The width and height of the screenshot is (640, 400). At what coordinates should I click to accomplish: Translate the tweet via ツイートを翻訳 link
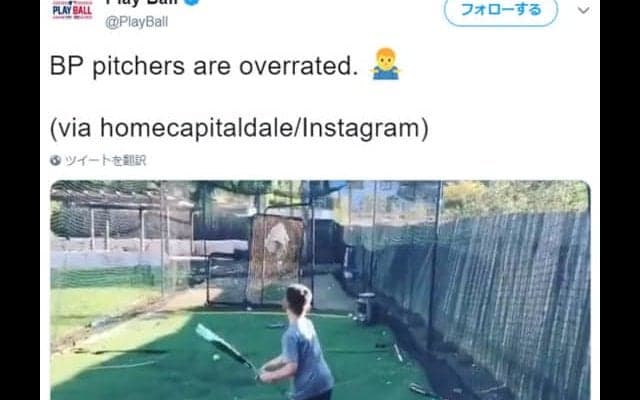105,160
